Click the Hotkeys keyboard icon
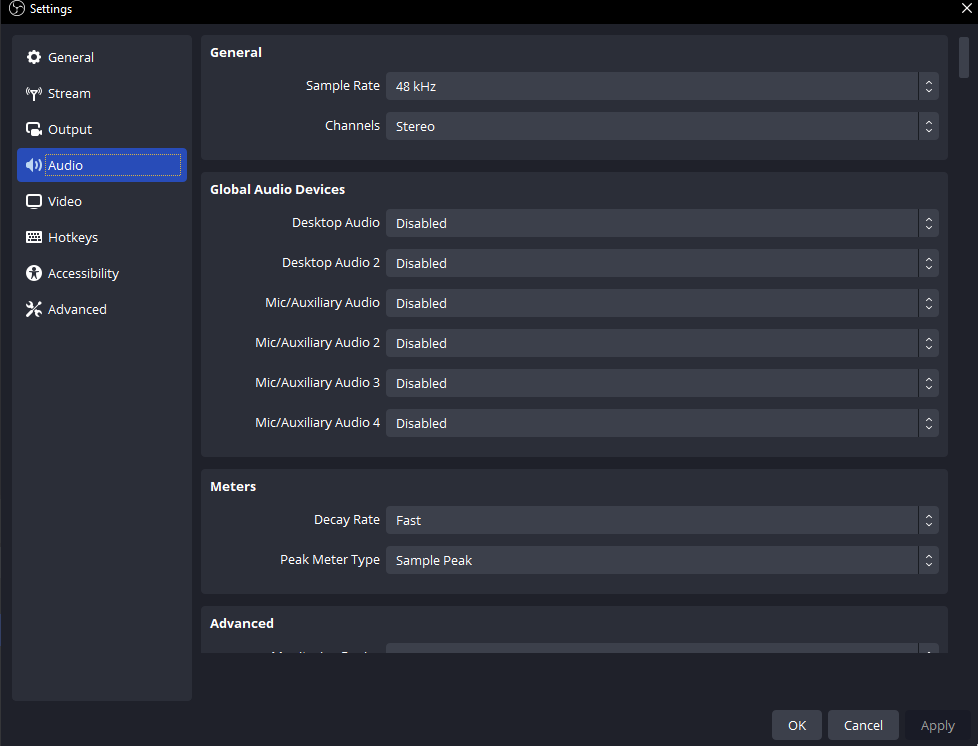Image resolution: width=978 pixels, height=746 pixels. pyautogui.click(x=34, y=237)
